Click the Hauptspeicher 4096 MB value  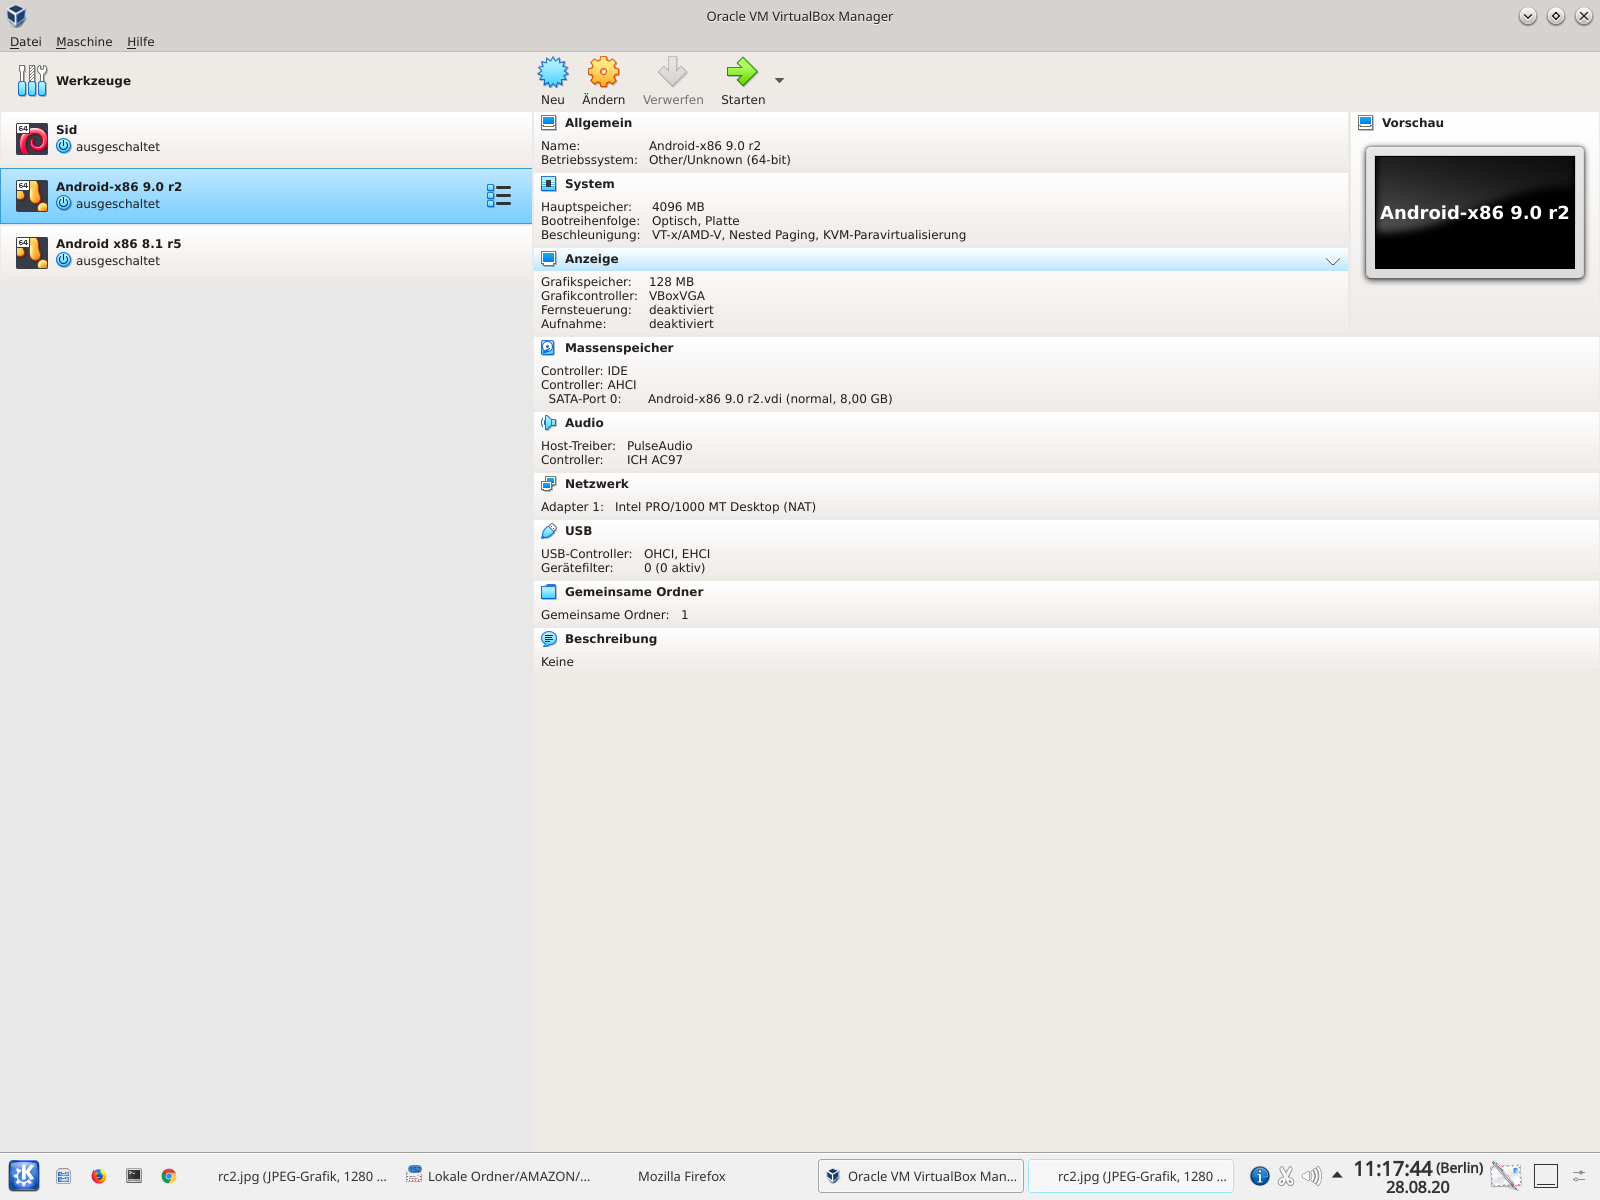678,207
